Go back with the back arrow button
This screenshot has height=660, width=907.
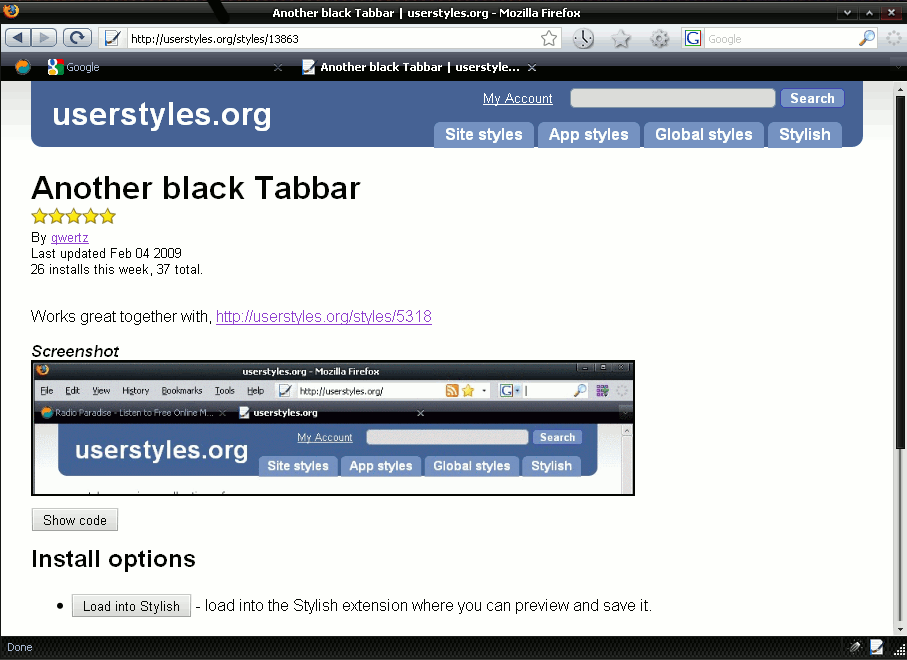[x=18, y=38]
